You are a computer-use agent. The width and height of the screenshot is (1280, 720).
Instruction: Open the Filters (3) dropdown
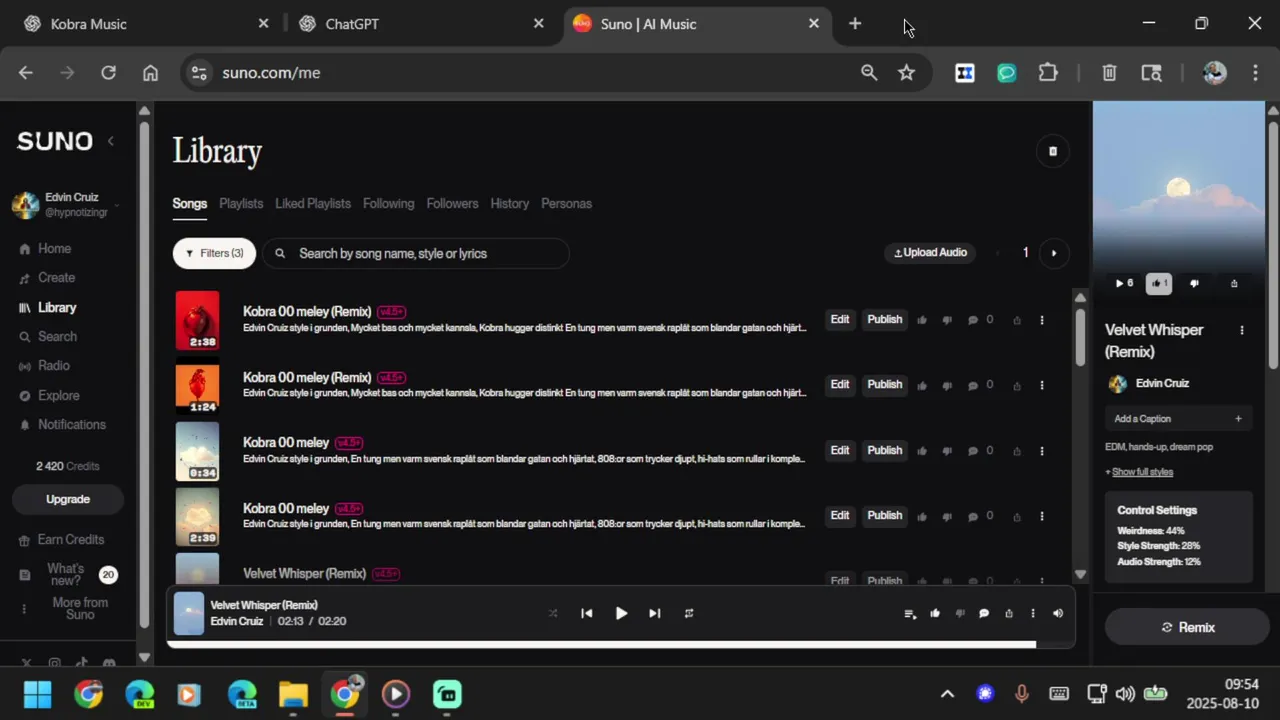[214, 254]
